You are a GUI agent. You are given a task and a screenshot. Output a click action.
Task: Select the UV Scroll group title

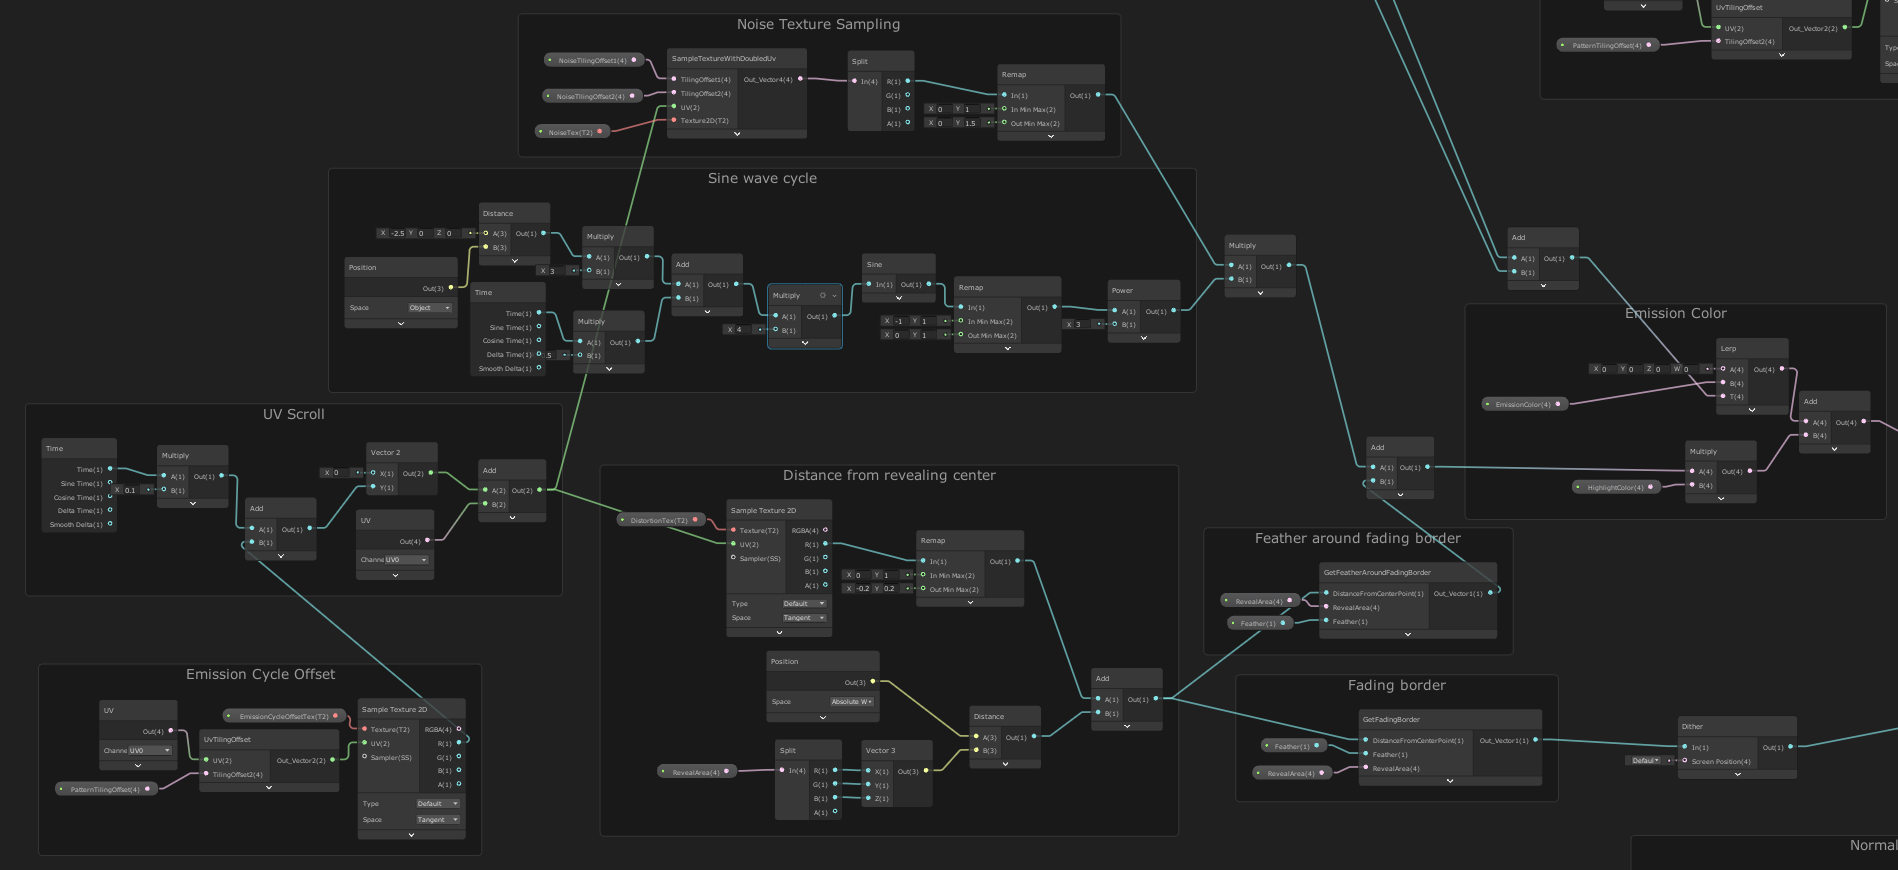293,414
